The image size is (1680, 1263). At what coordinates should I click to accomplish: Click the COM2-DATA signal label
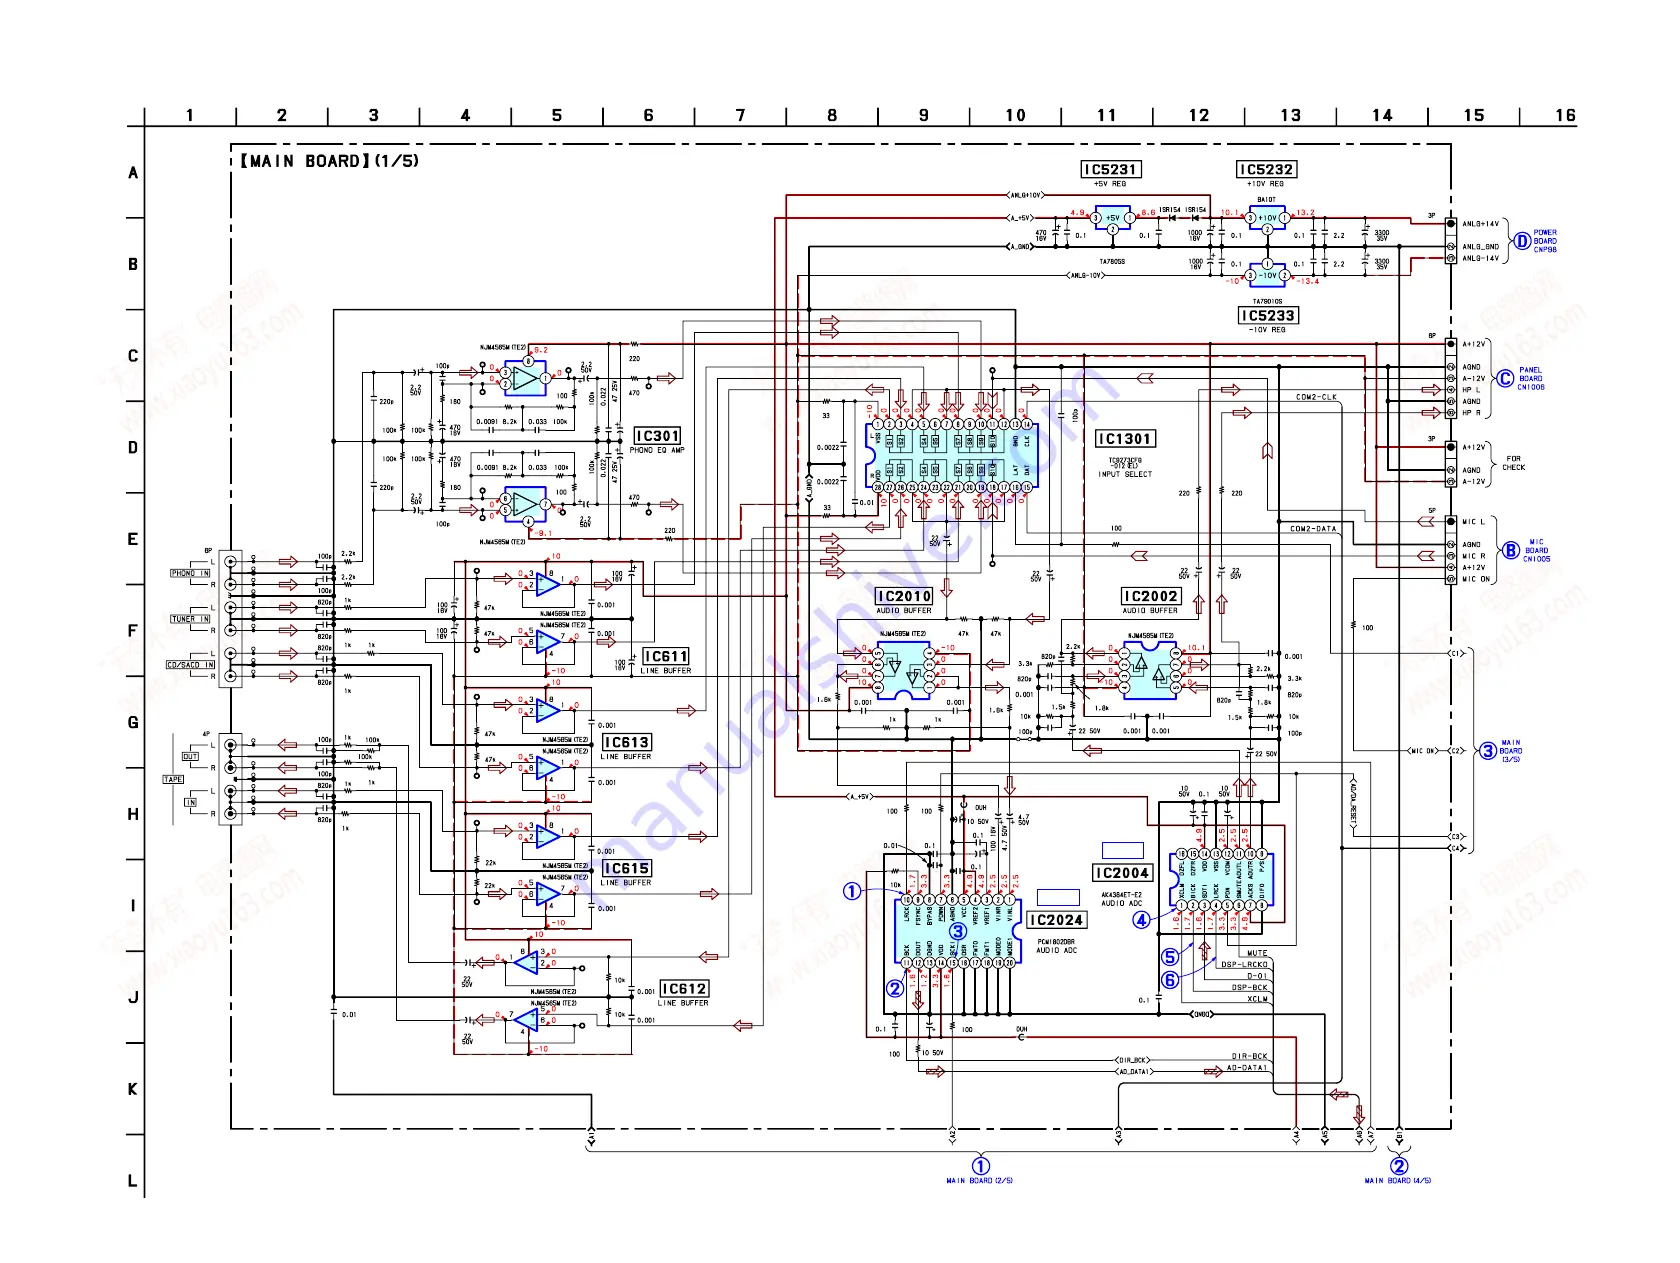[x=1313, y=529]
